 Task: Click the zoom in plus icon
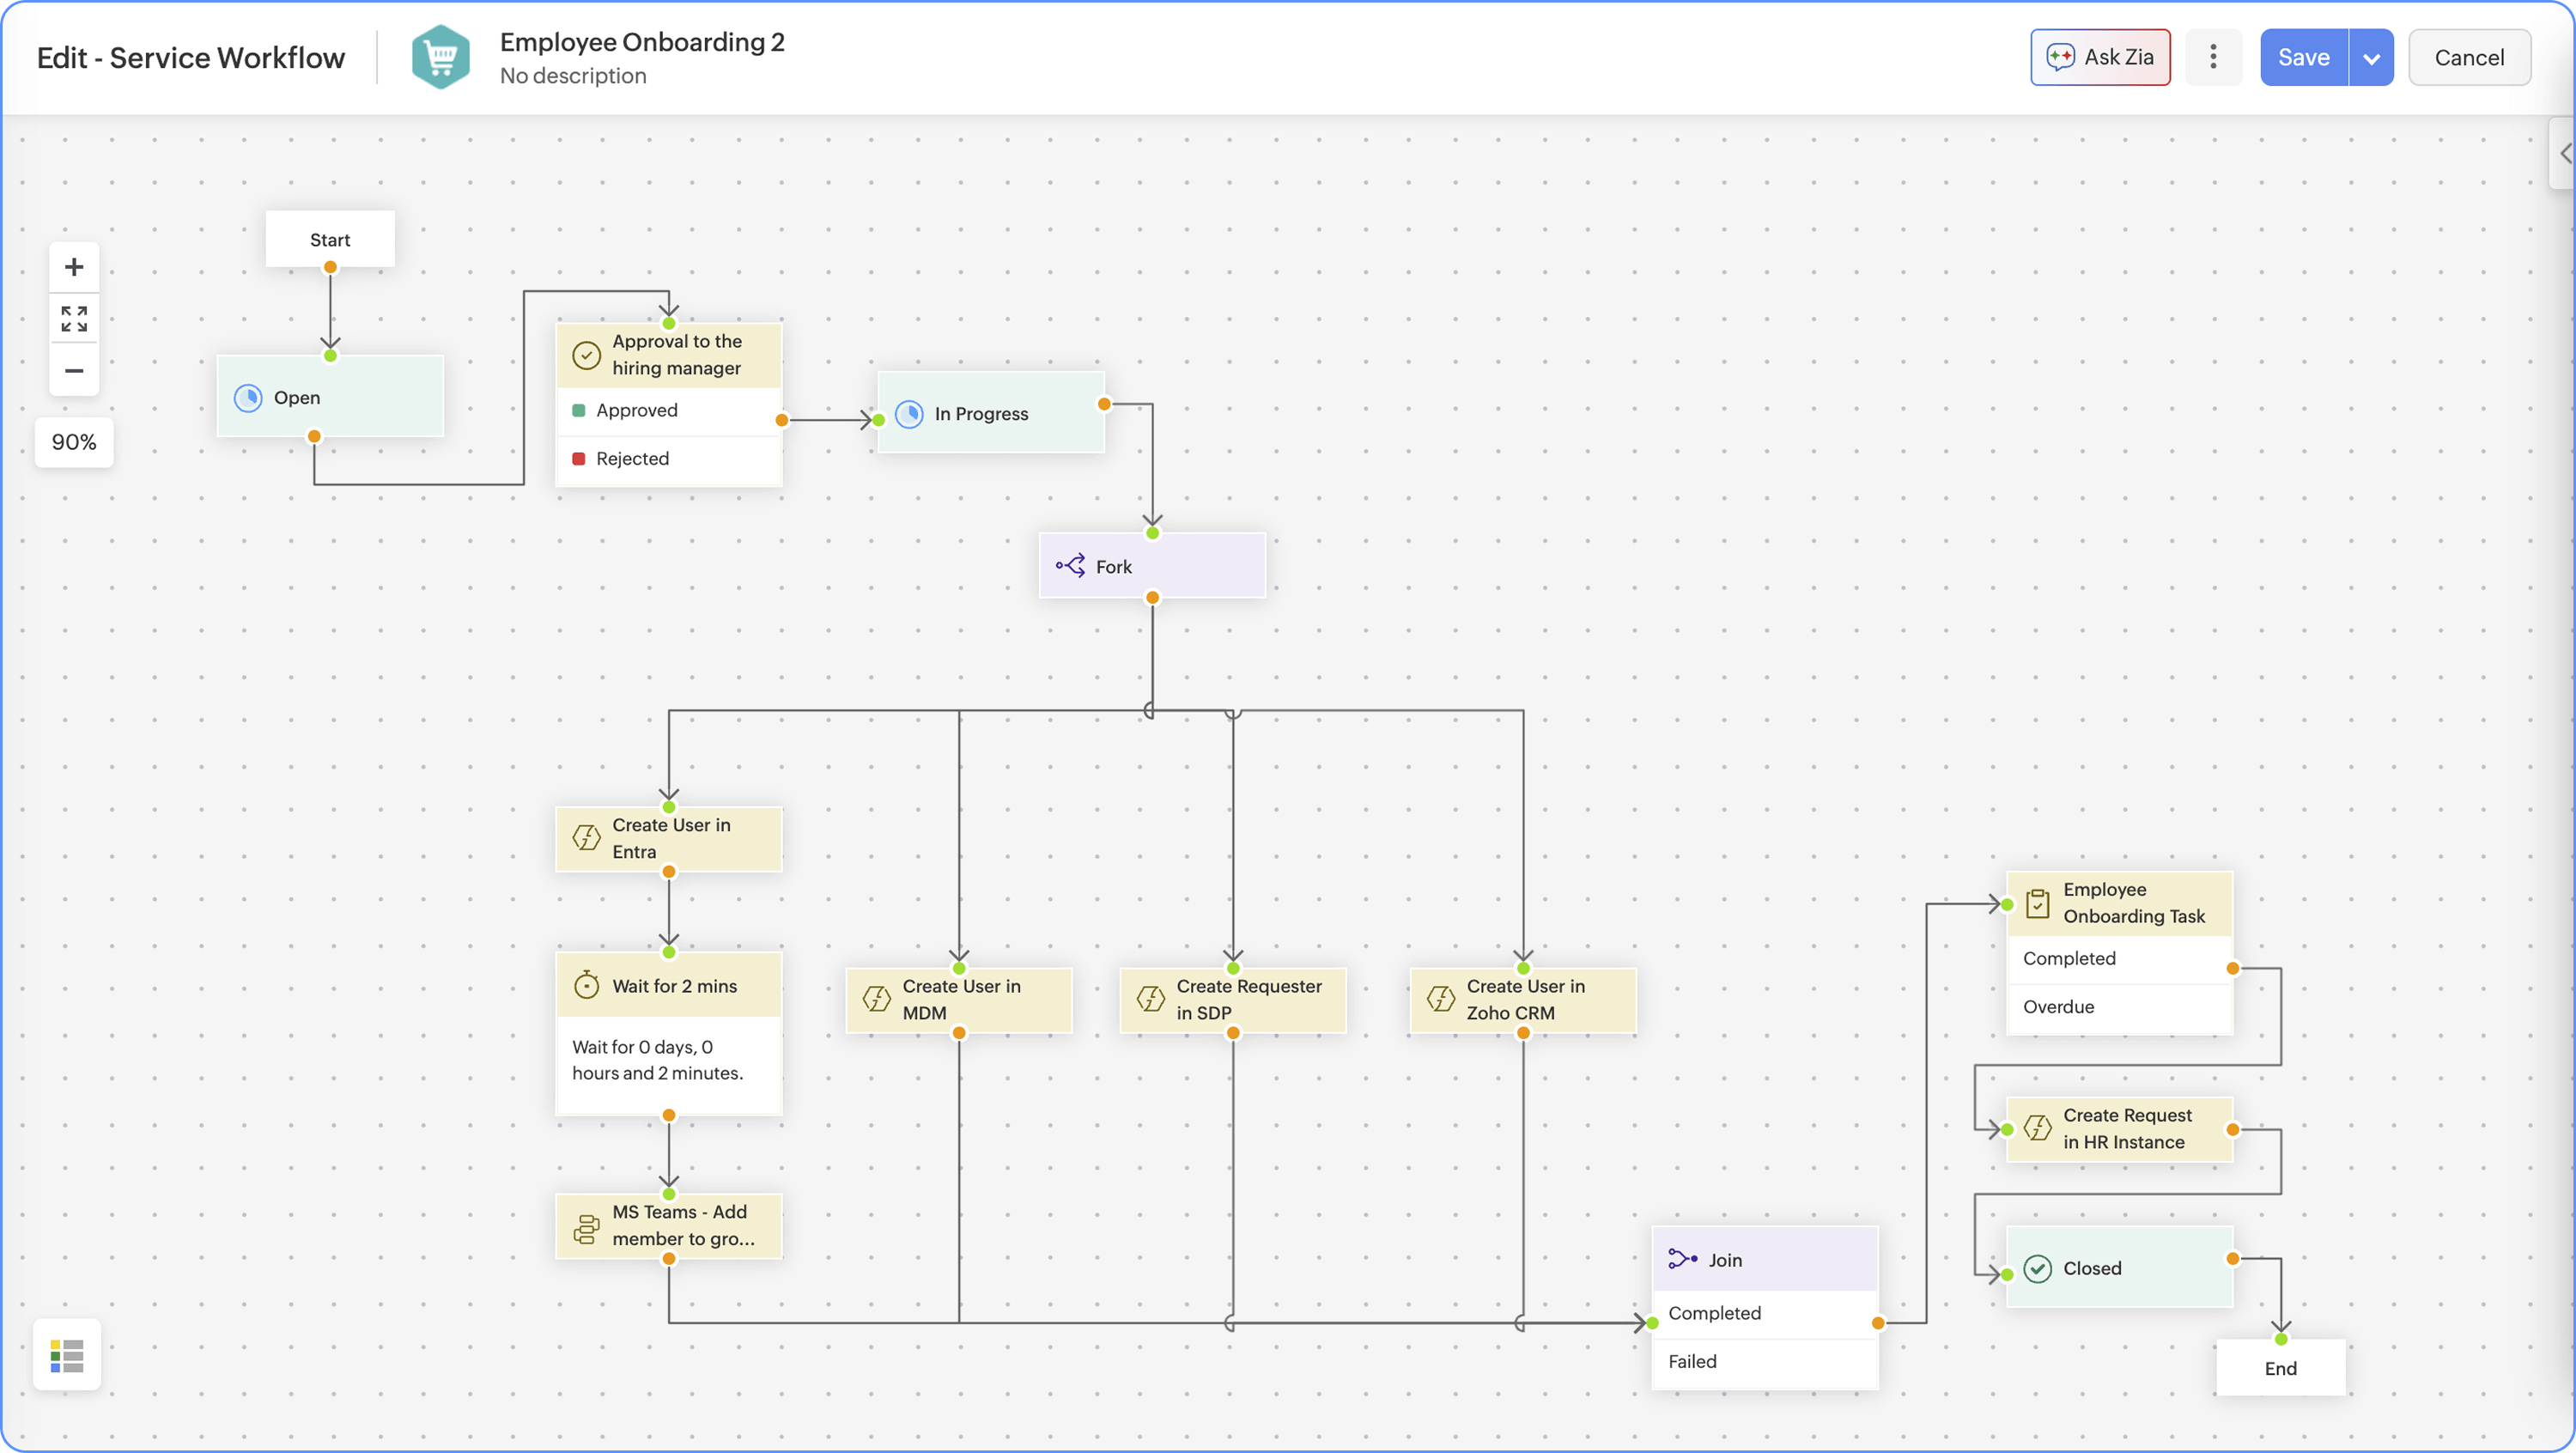point(73,267)
